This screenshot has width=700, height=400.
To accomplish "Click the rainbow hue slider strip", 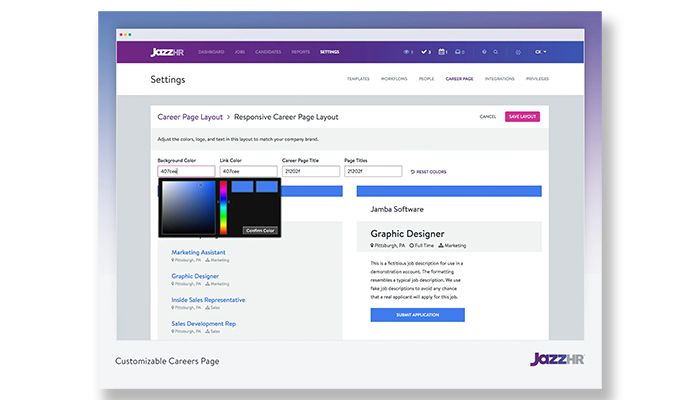I will (x=223, y=205).
